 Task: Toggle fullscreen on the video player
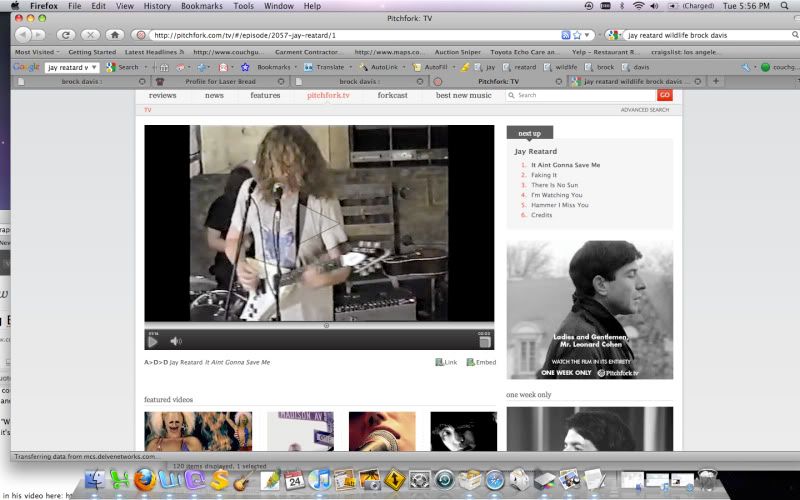485,342
